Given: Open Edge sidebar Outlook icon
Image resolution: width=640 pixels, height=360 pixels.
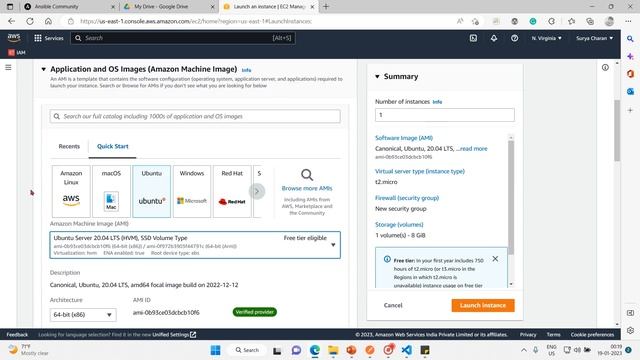Looking at the screenshot, I should point(630,91).
